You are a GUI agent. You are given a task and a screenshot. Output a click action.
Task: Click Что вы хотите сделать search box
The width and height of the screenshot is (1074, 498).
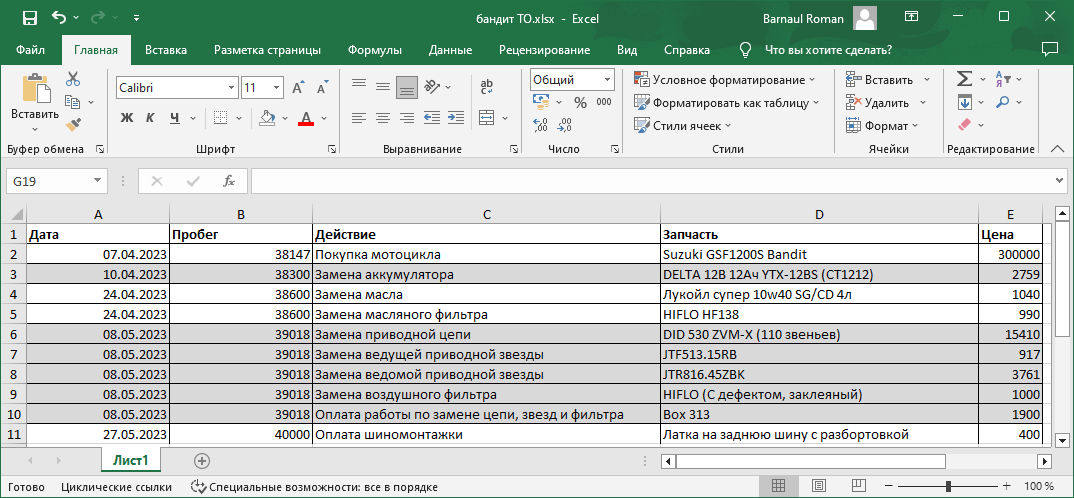tap(827, 50)
